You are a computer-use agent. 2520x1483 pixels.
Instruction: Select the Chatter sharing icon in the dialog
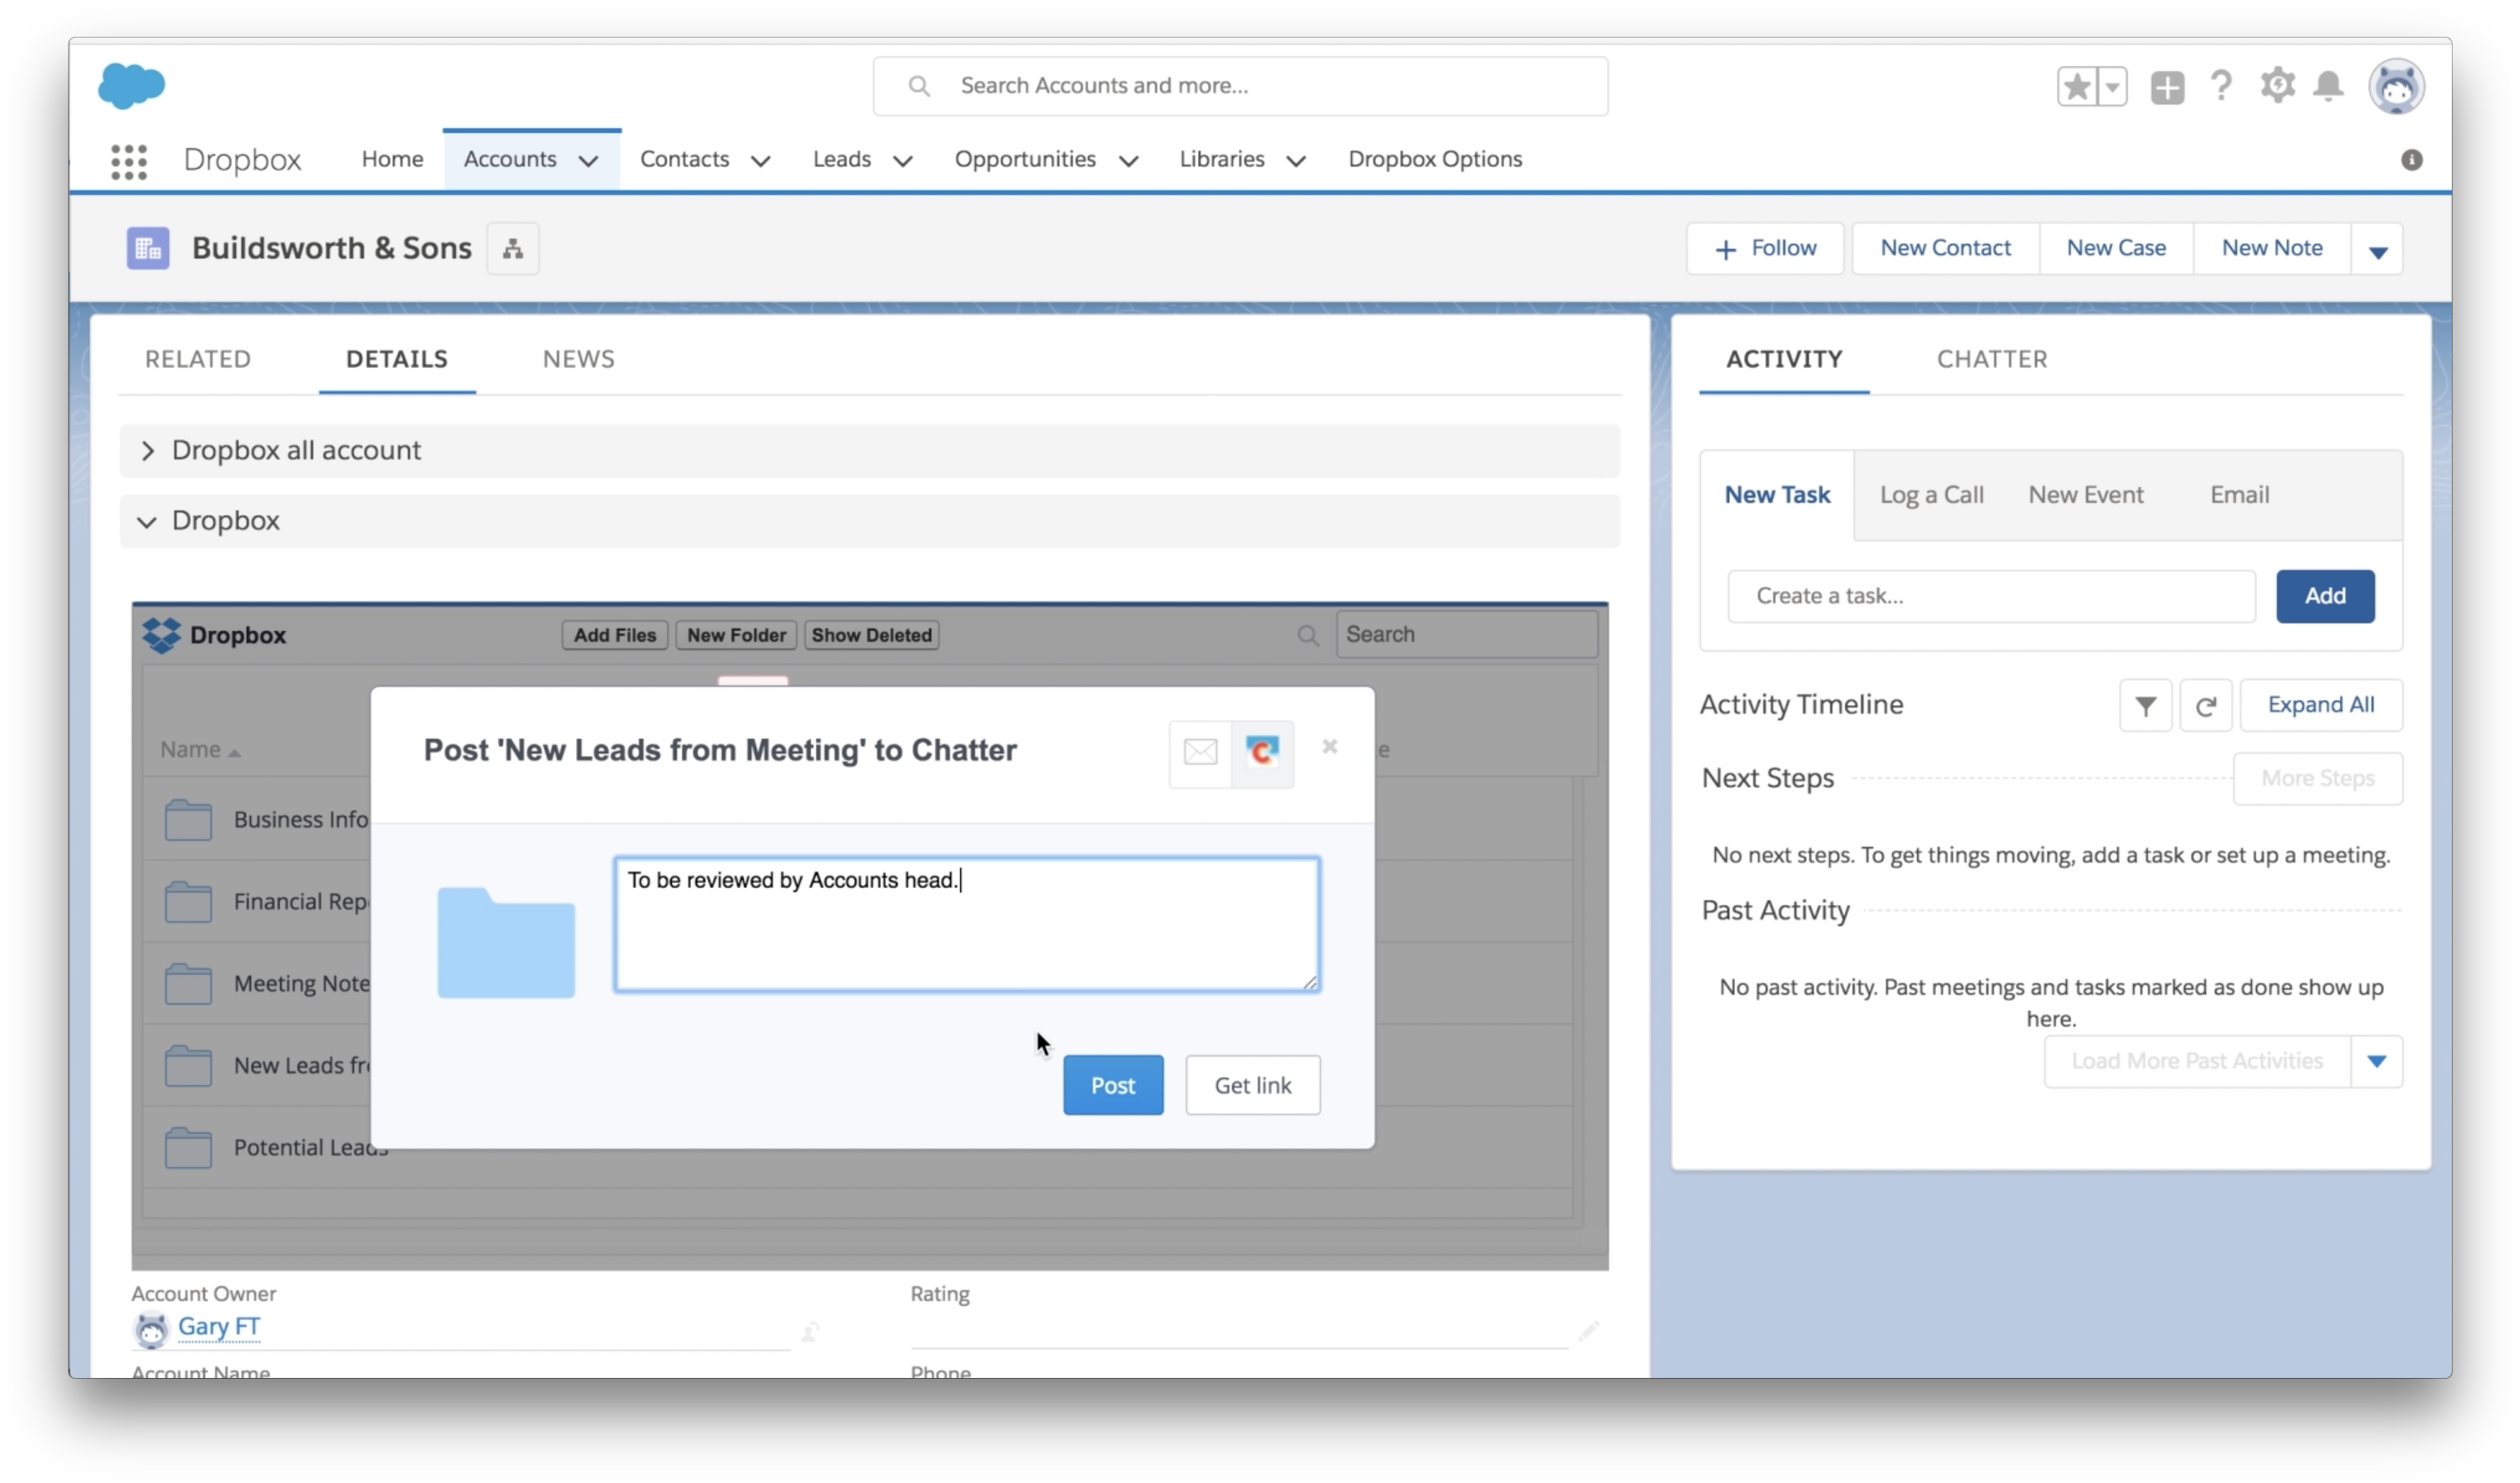click(1263, 753)
